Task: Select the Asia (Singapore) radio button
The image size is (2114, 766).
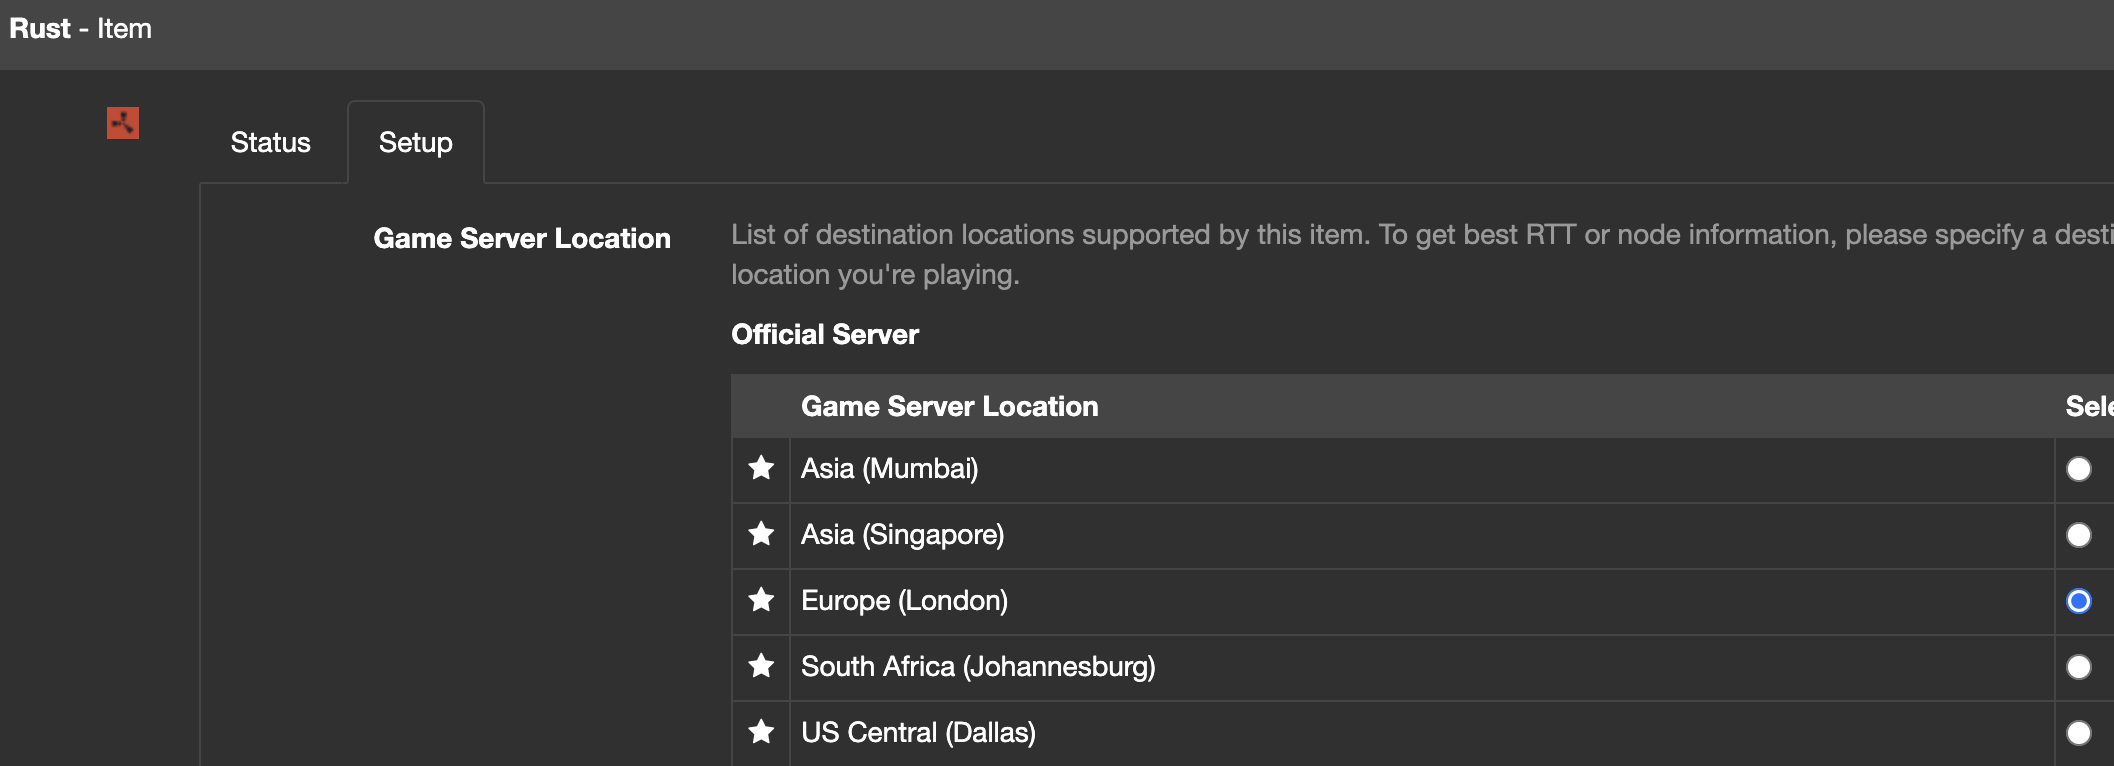Action: (2079, 535)
